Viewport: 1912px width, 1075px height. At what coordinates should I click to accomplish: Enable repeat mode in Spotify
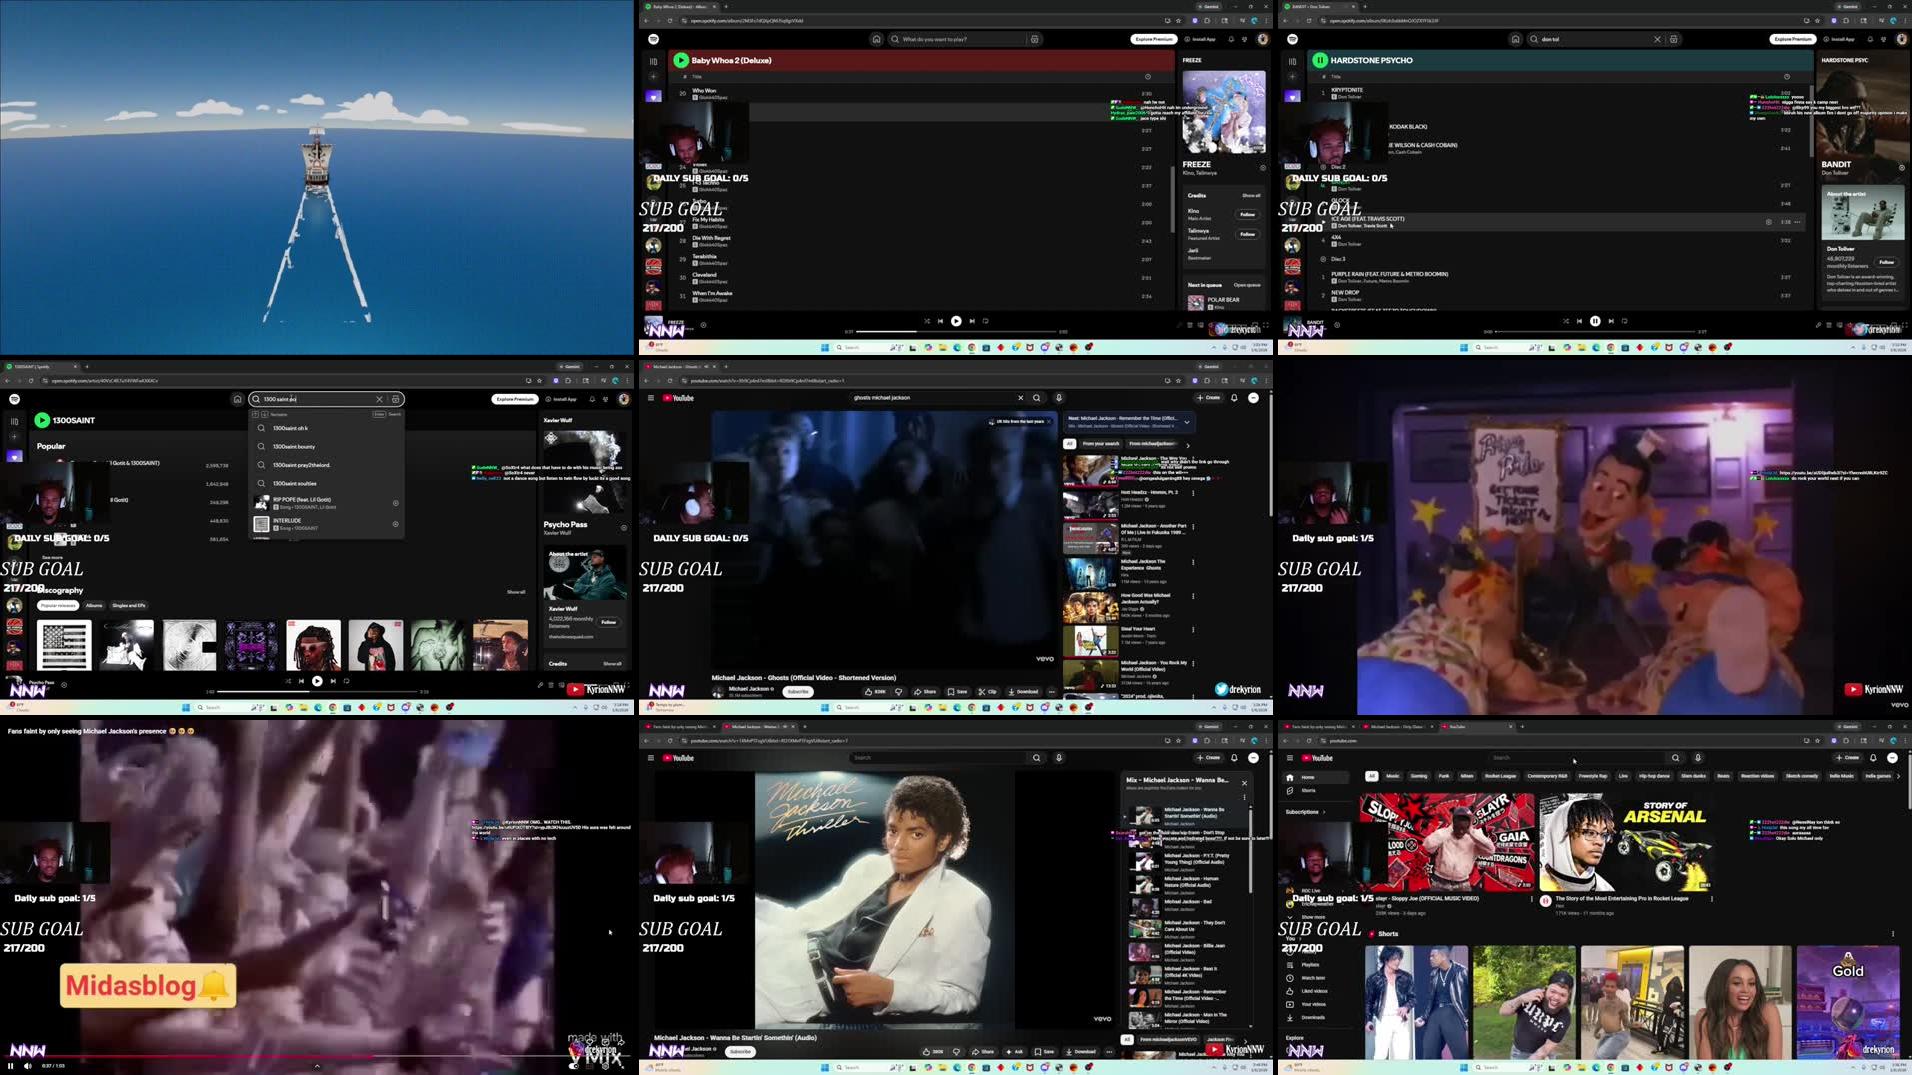click(985, 321)
